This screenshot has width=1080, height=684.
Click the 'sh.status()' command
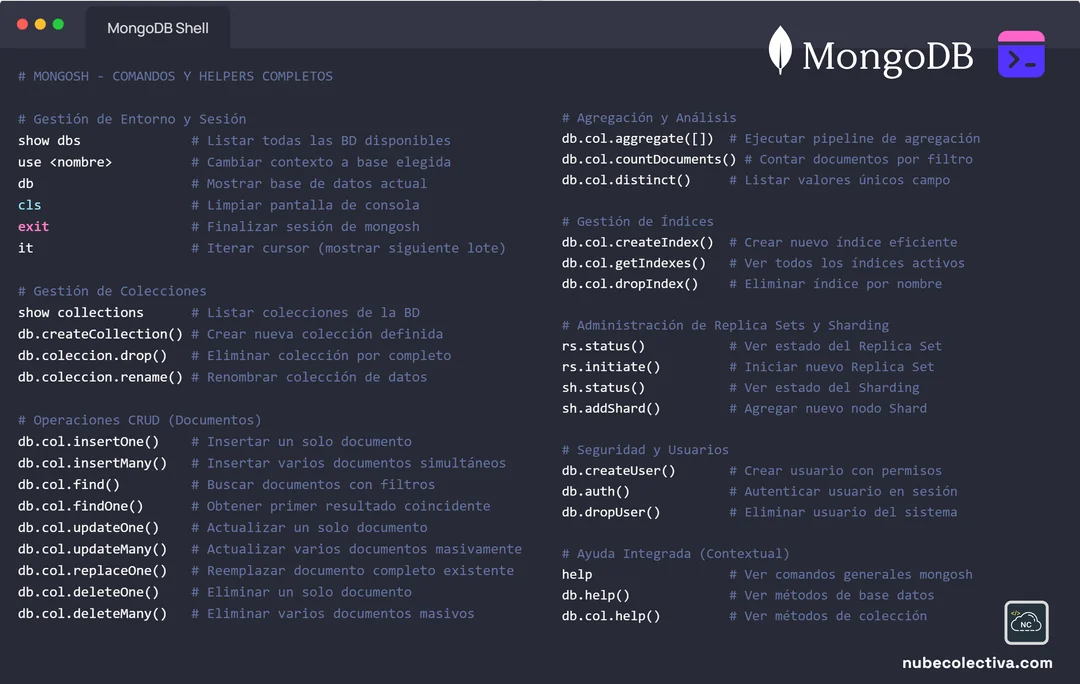click(x=603, y=388)
